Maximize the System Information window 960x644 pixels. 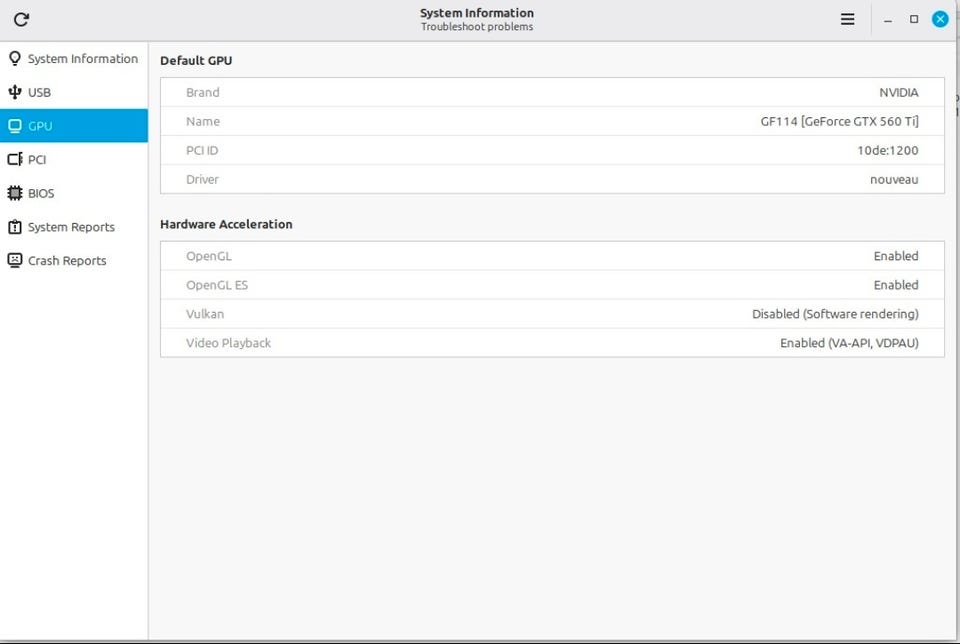pyautogui.click(x=914, y=20)
